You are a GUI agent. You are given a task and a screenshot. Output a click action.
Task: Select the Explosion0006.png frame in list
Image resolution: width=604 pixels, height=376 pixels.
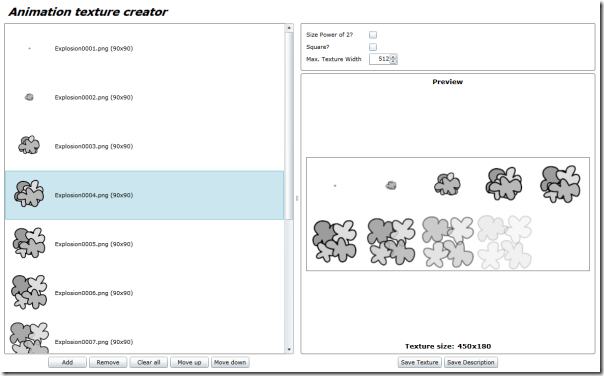tap(144, 293)
